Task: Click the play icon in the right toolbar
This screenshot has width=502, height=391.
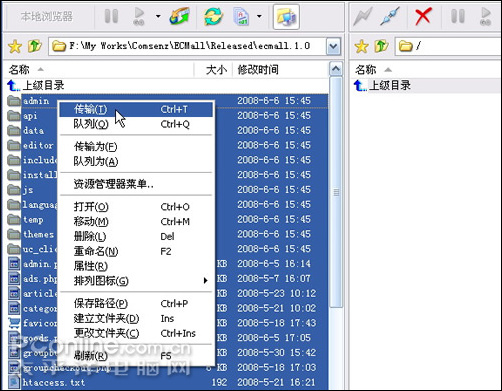Action: (486, 16)
